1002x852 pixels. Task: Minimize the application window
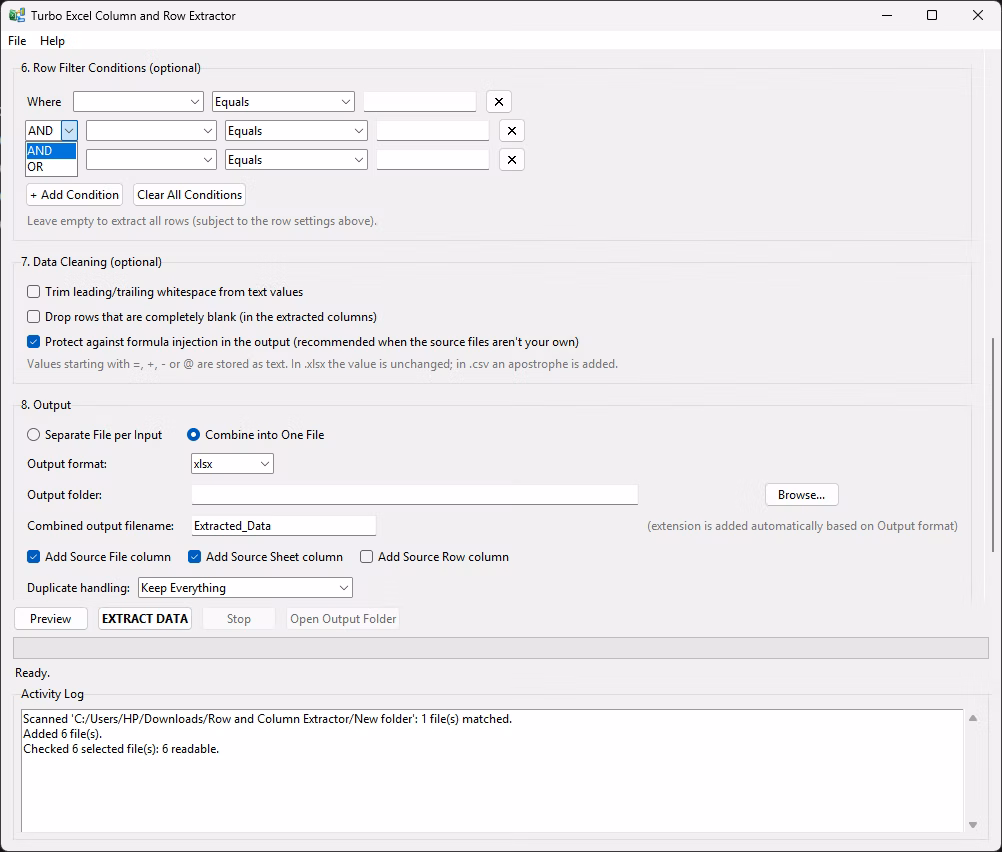887,15
